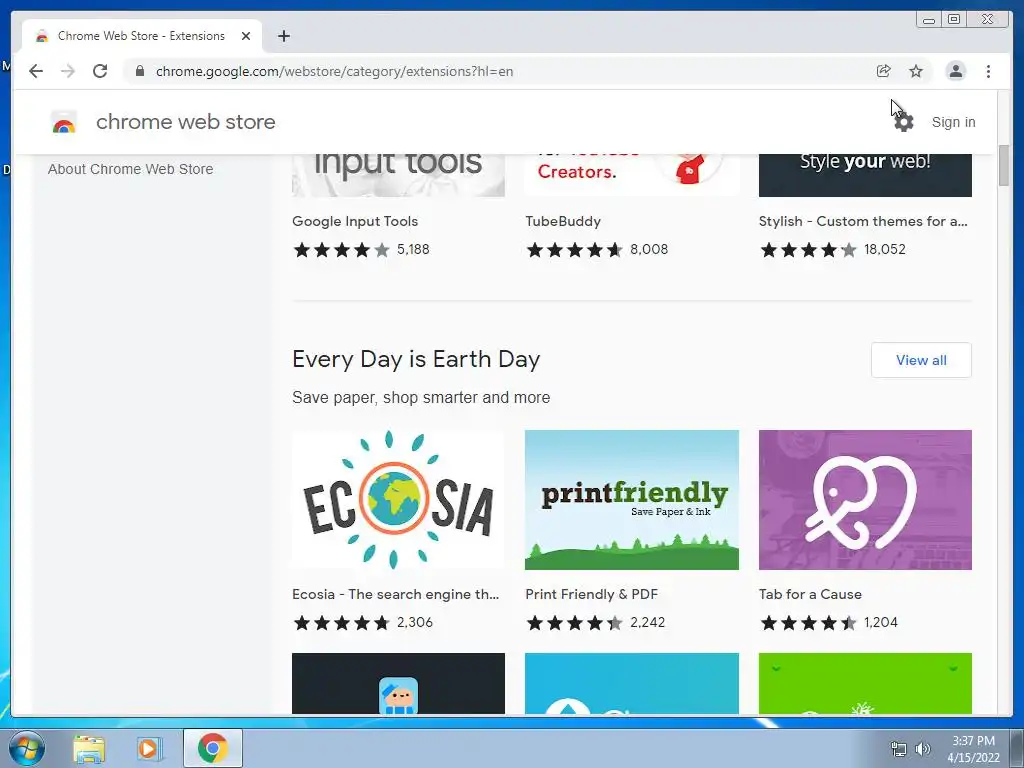Click Stylish - Custom themes title
Viewport: 1024px width, 768px height.
[863, 221]
